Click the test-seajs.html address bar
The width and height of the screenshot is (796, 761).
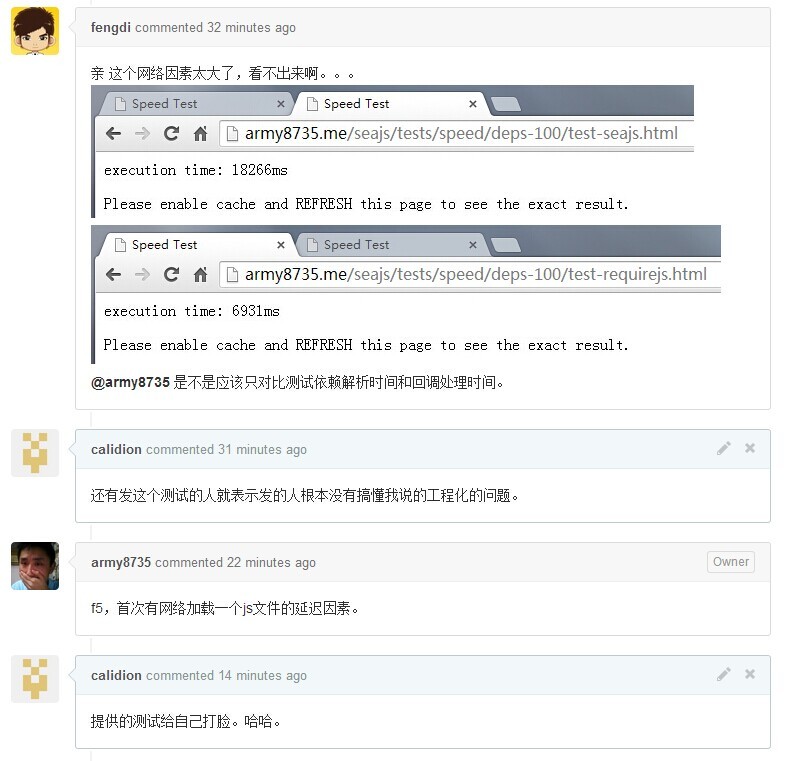coord(457,134)
